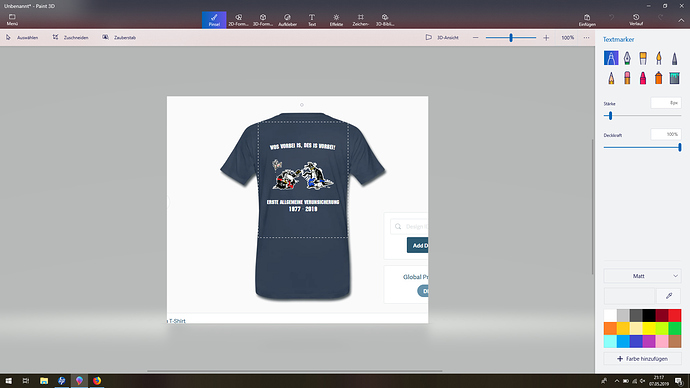Open the Eyedropper color picker
This screenshot has height=388, width=690.
(x=668, y=296)
